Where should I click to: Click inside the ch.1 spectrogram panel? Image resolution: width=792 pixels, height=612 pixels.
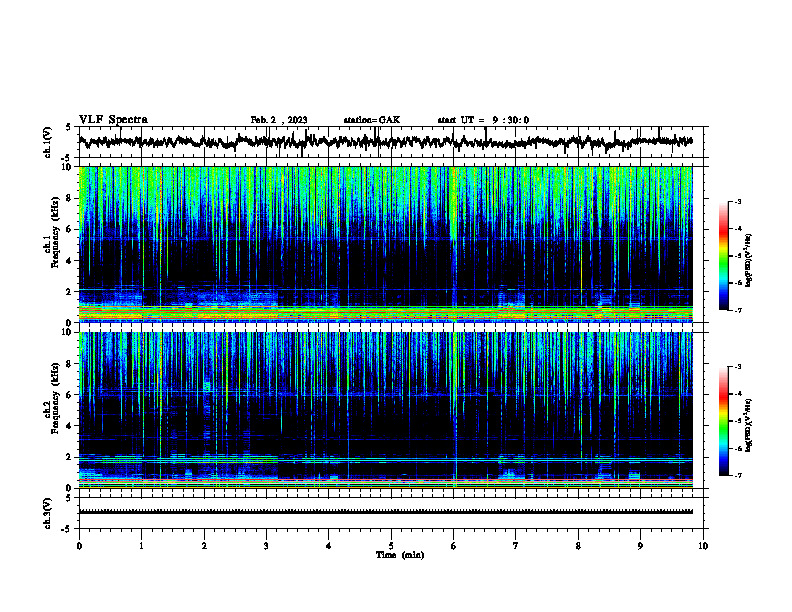click(x=385, y=244)
